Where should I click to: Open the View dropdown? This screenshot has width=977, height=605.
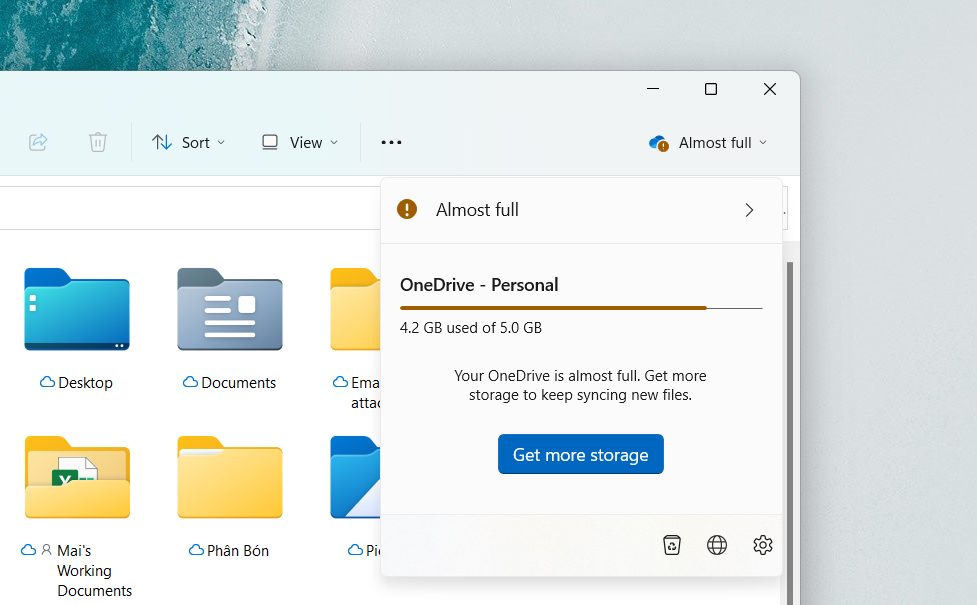[x=298, y=142]
